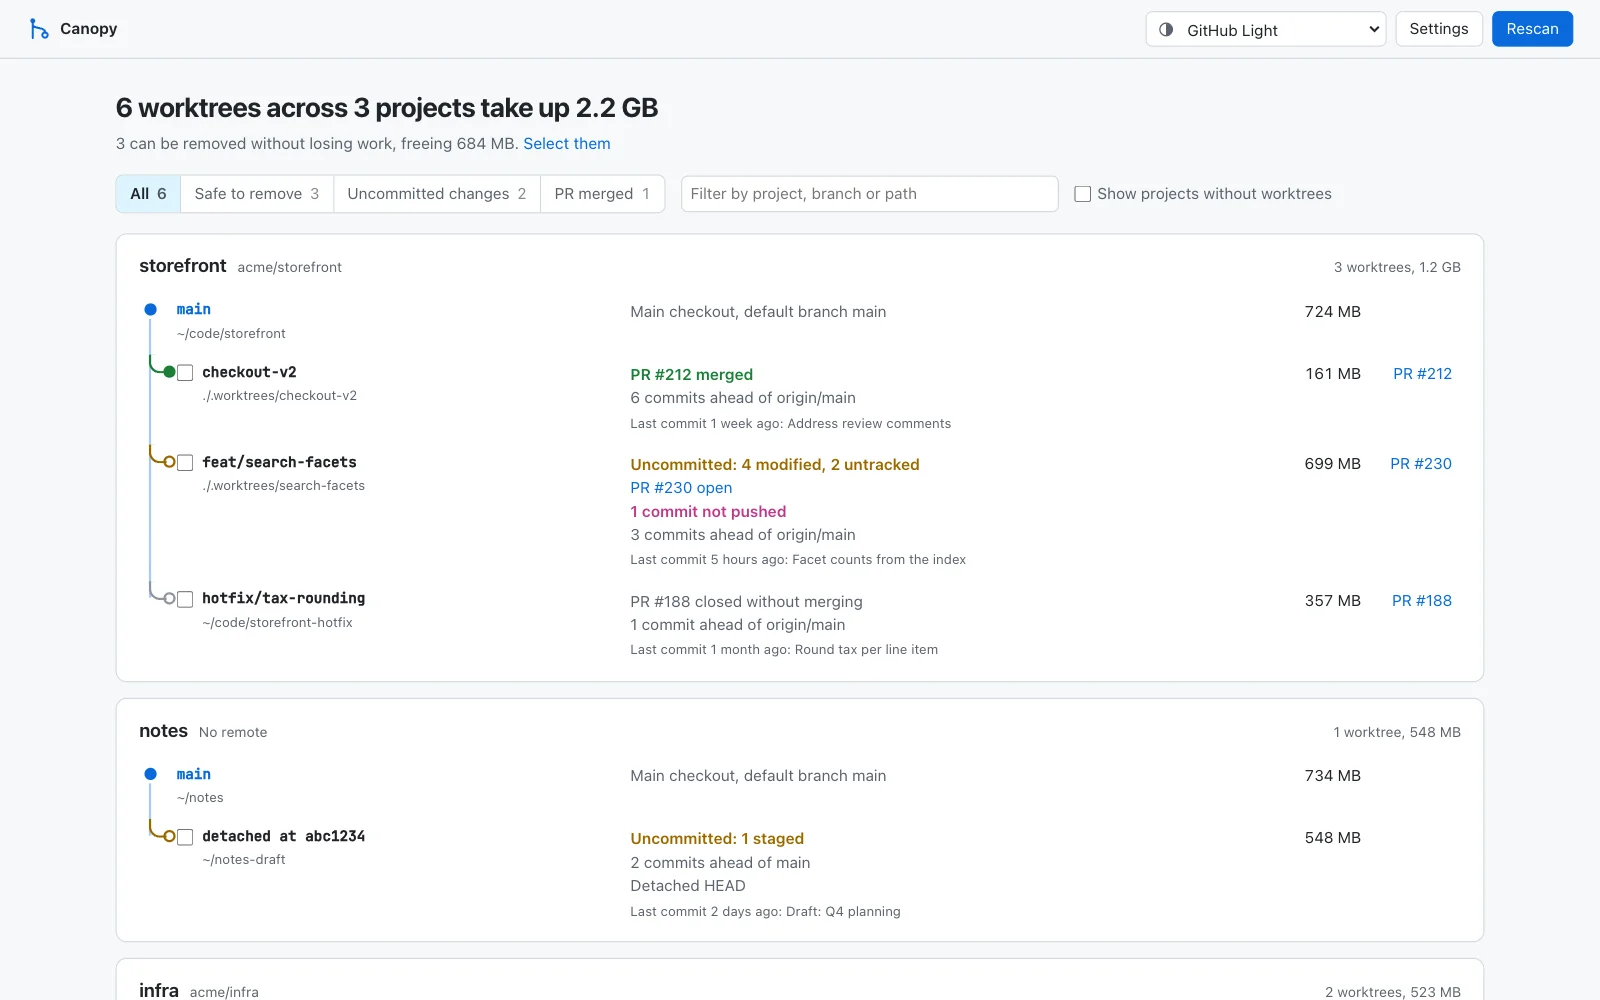The width and height of the screenshot is (1600, 1000).
Task: Show the PR merged tab
Action: pyautogui.click(x=602, y=194)
